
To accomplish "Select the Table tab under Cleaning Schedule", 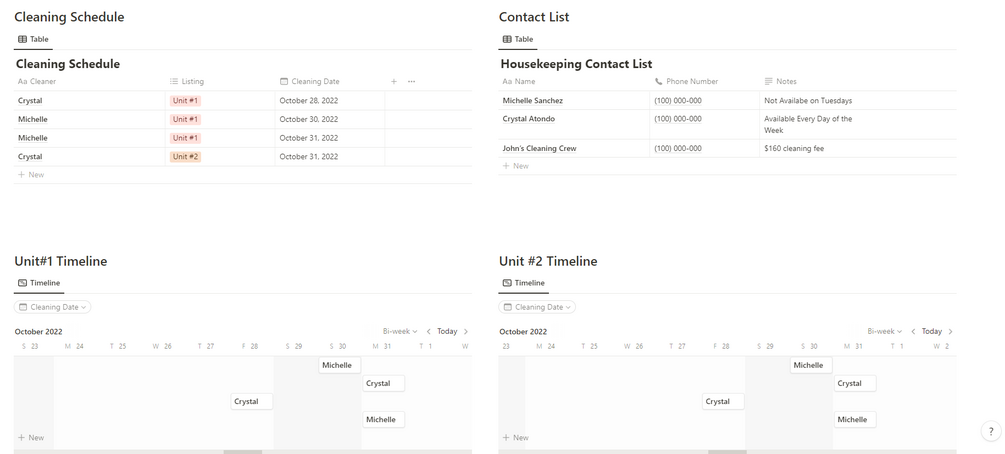I will point(33,39).
